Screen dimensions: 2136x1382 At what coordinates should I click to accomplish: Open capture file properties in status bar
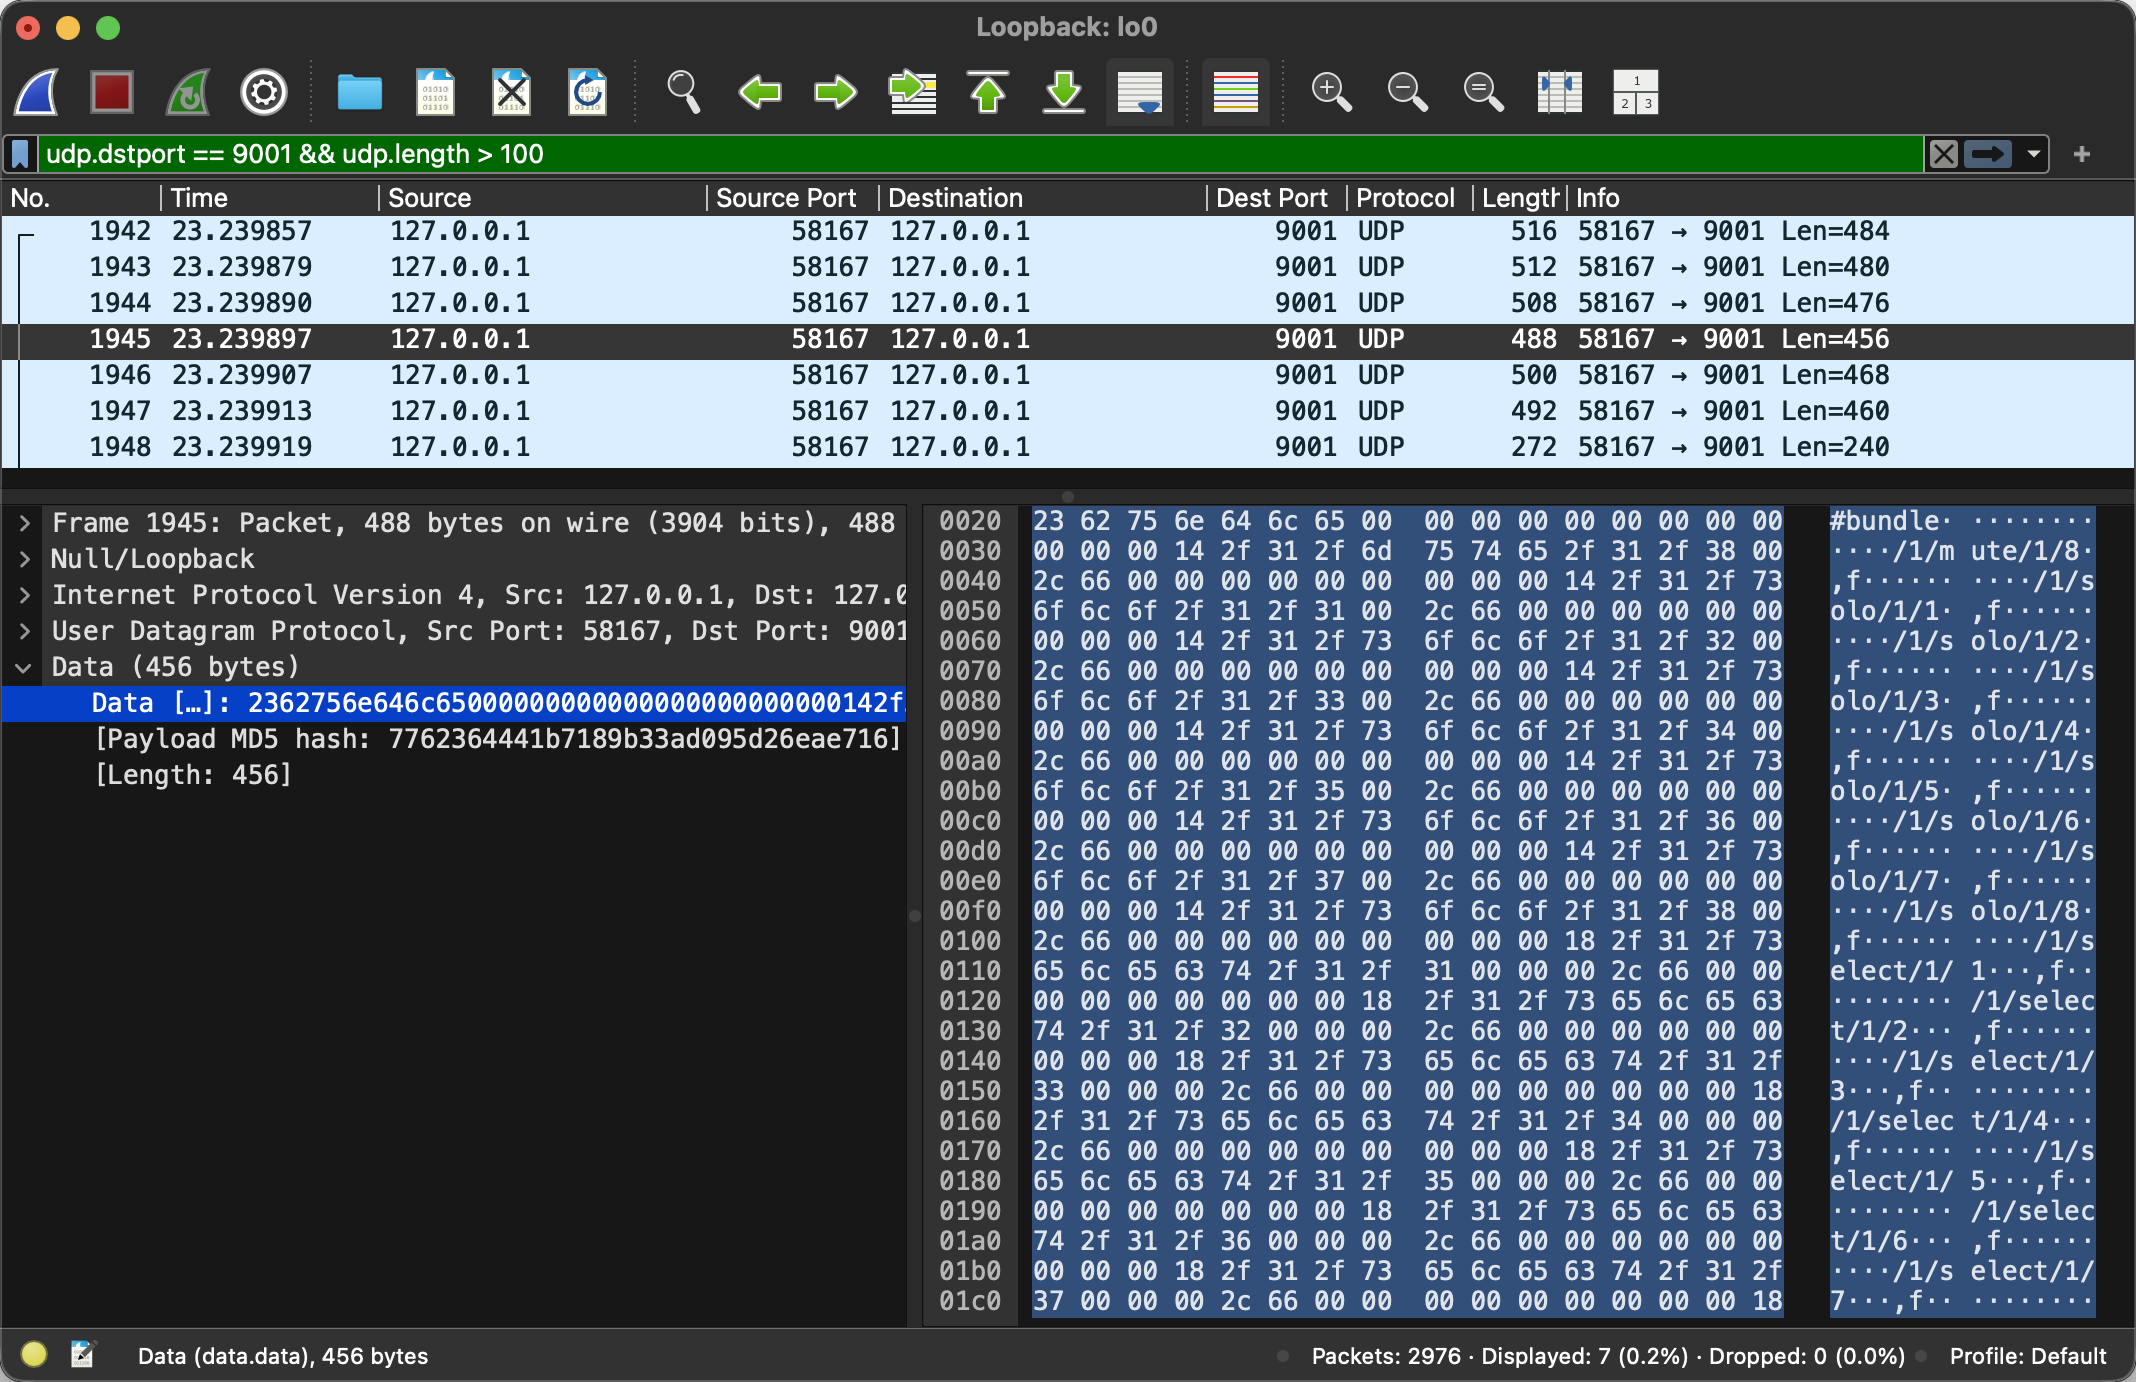[82, 1355]
